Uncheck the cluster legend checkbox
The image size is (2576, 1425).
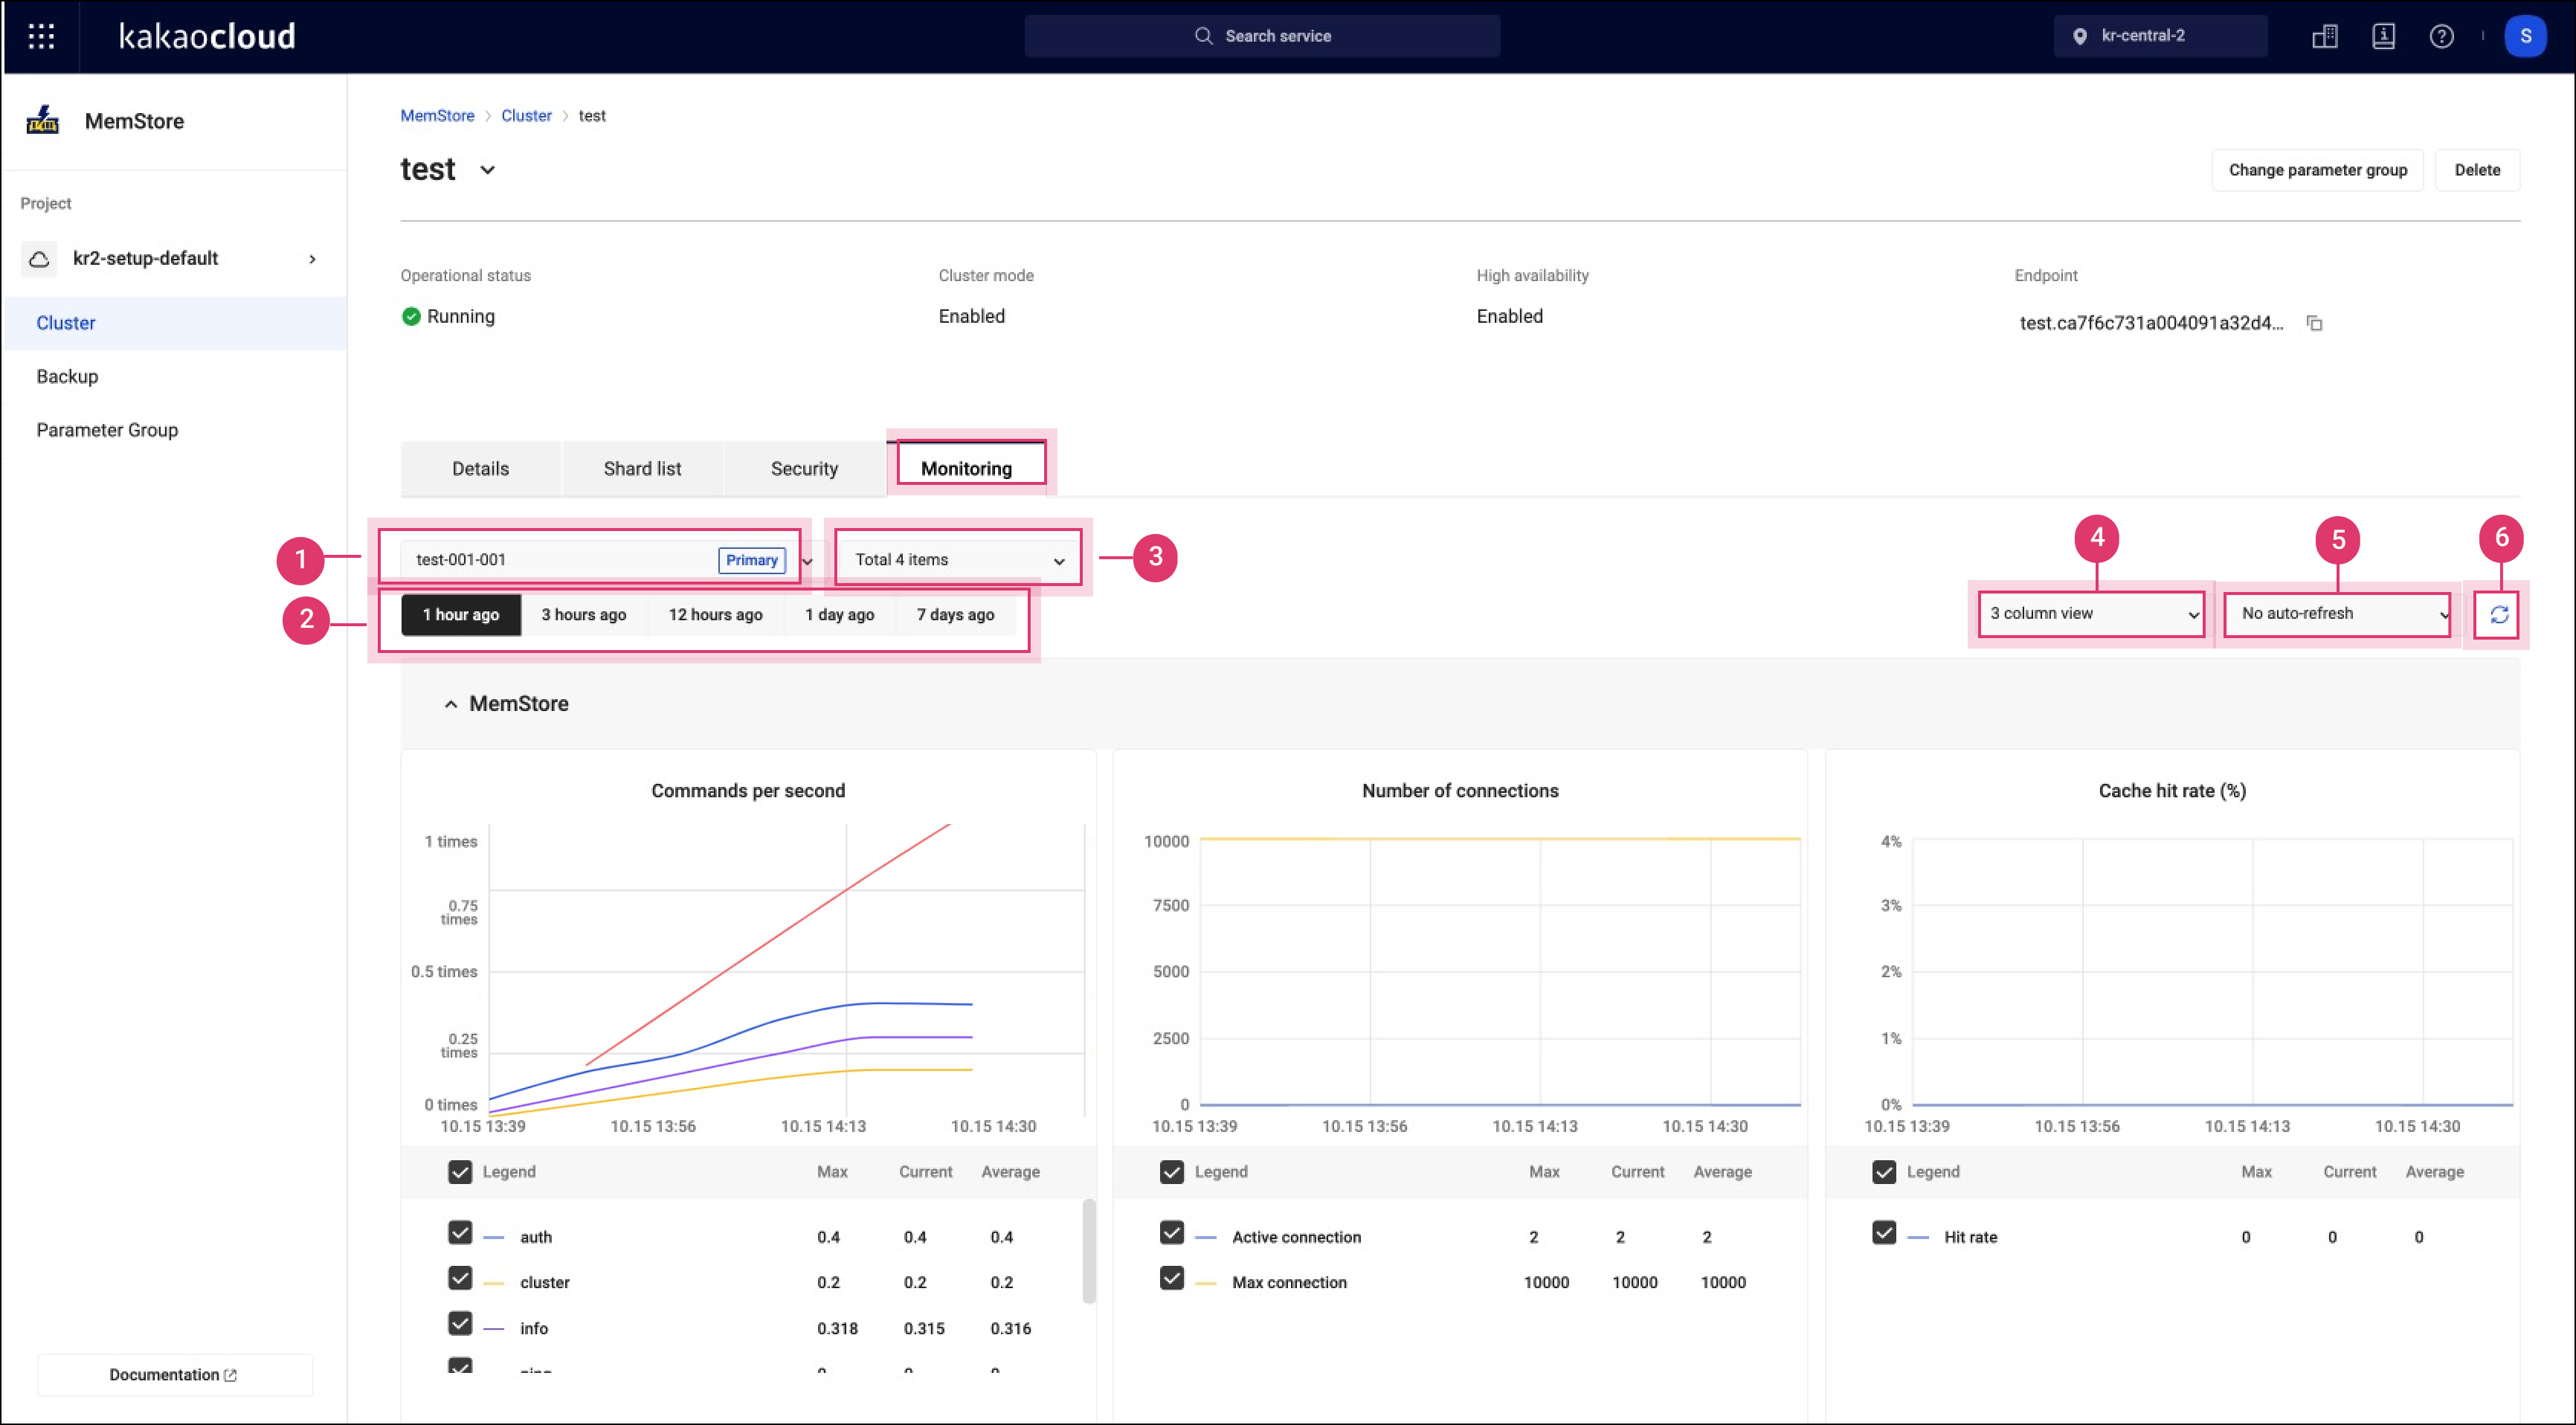[x=460, y=1278]
